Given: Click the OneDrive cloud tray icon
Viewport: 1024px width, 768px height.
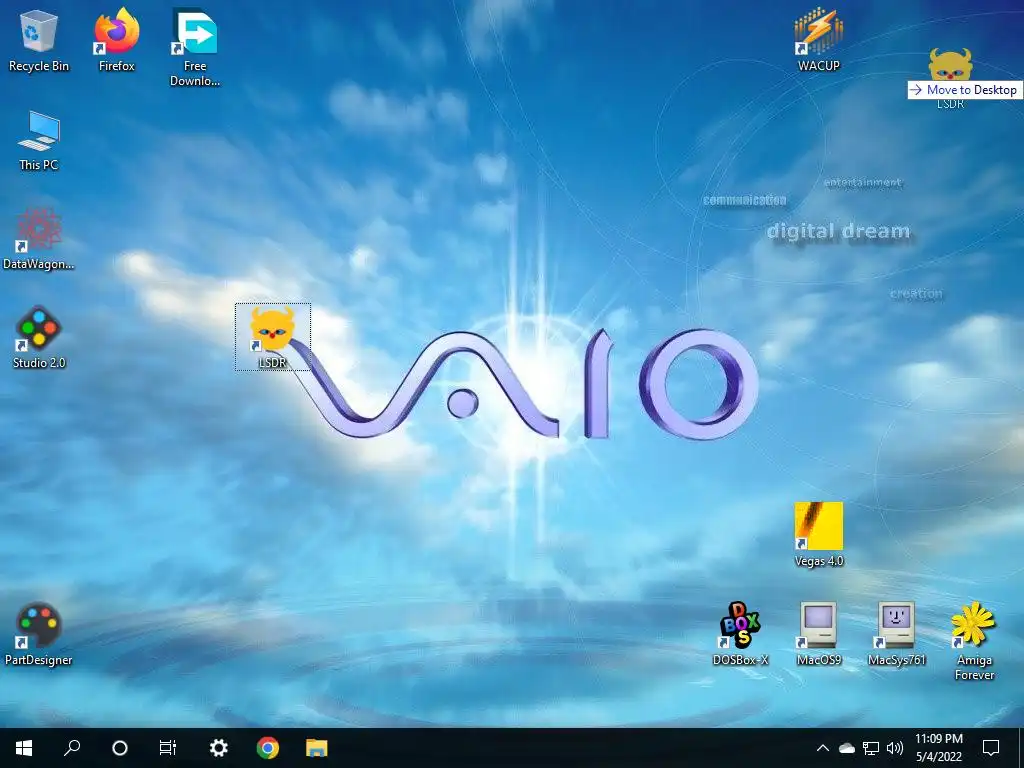Looking at the screenshot, I should click(846, 748).
